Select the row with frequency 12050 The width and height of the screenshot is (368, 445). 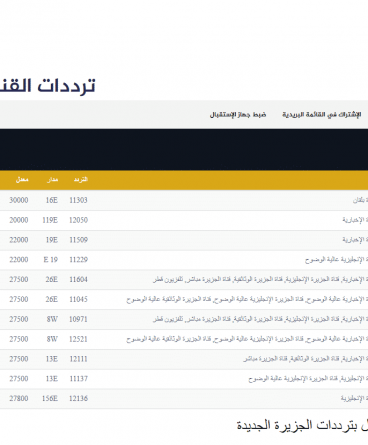(x=184, y=220)
